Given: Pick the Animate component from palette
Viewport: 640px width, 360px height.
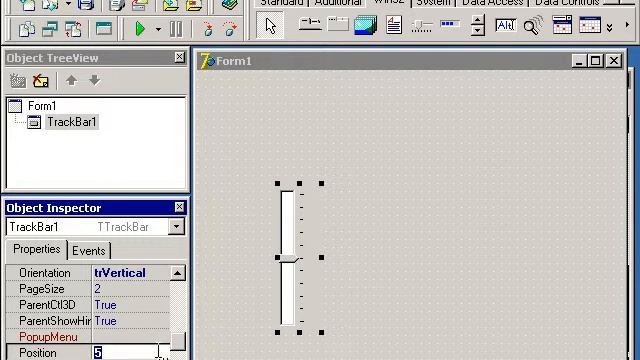Looking at the screenshot, I should click(533, 25).
